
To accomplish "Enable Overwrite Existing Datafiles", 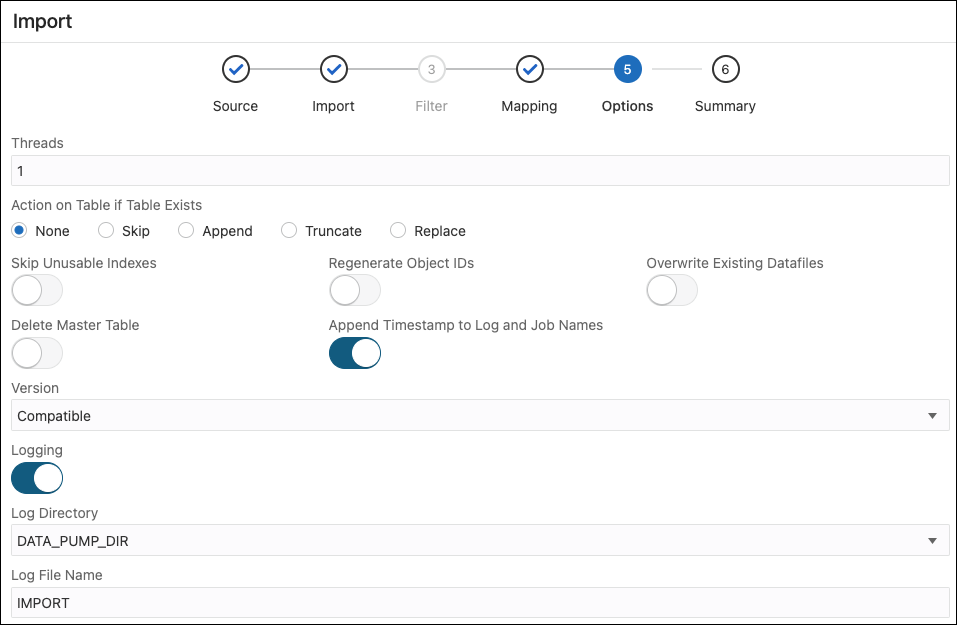I will click(671, 290).
